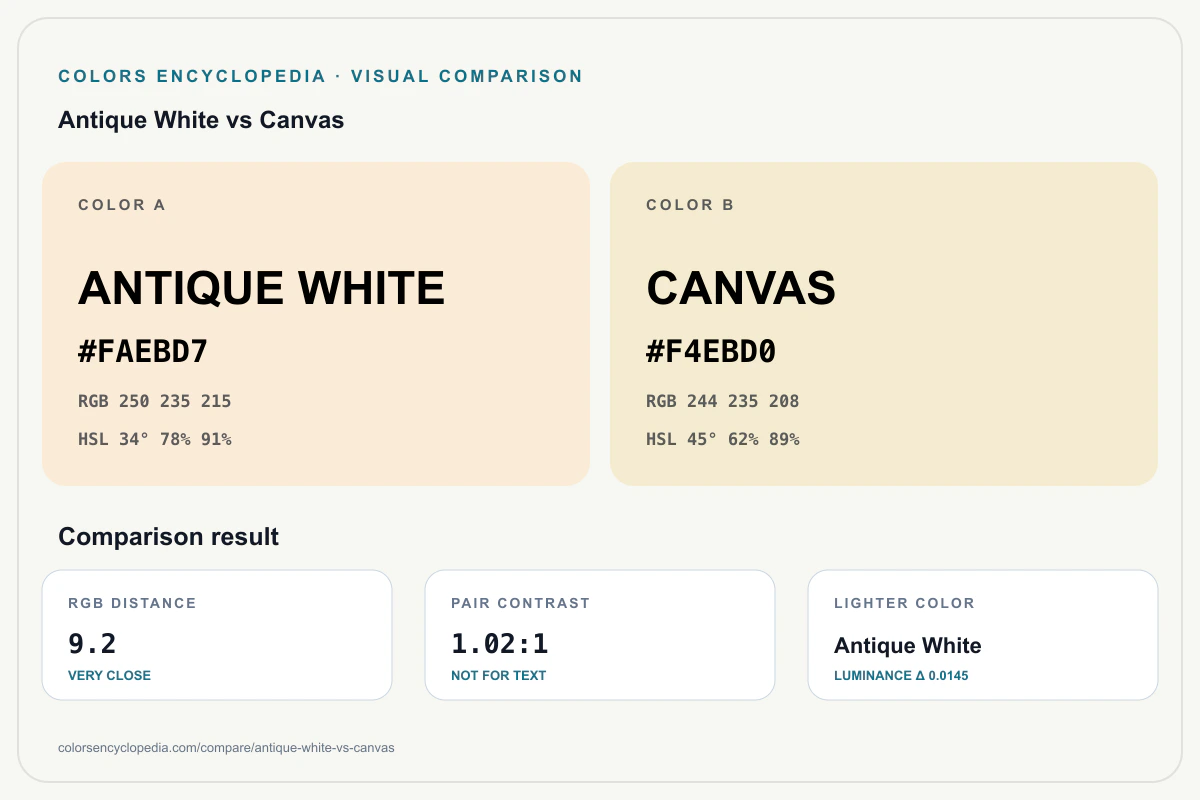Click the Antique White color swatch card
1200x800 pixels.
(316, 324)
